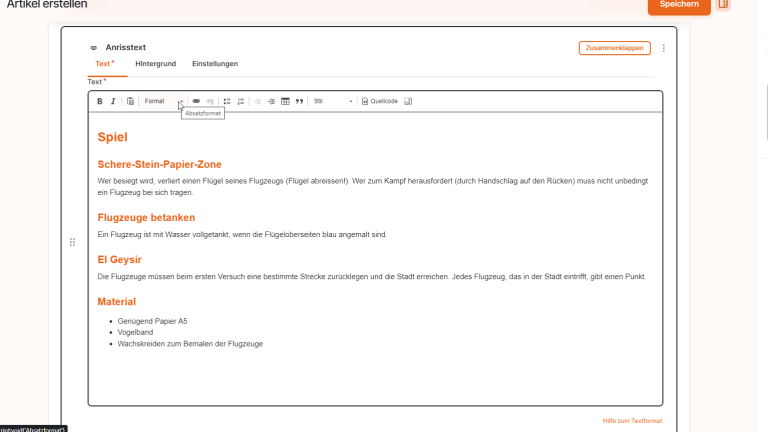Click the paragraph starting 'Wer besiegt wird'
Screen dimensions: 768x432
pyautogui.click(x=373, y=187)
